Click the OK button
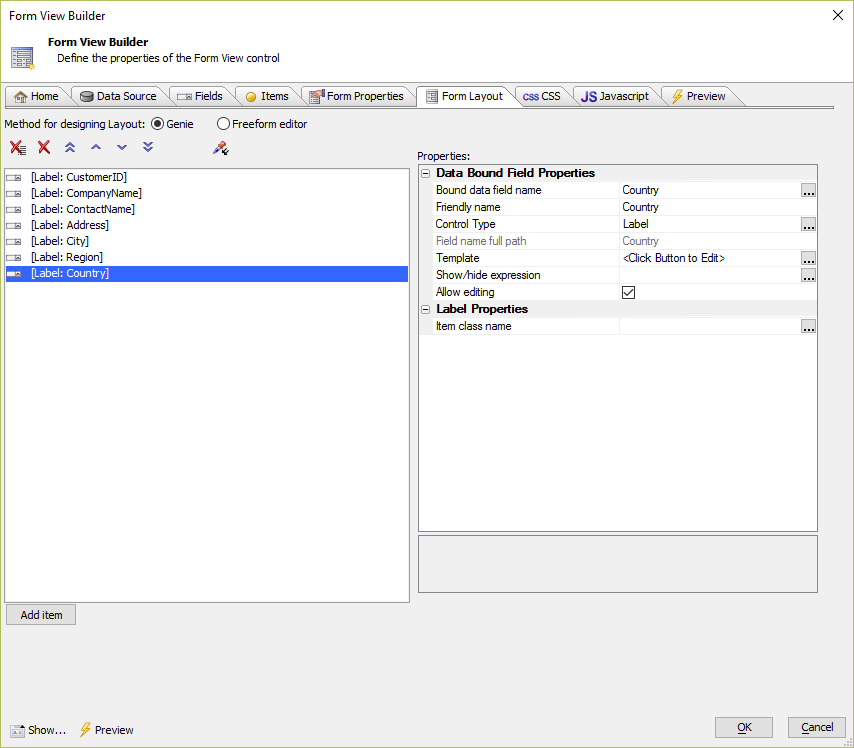This screenshot has width=854, height=748. 744,727
